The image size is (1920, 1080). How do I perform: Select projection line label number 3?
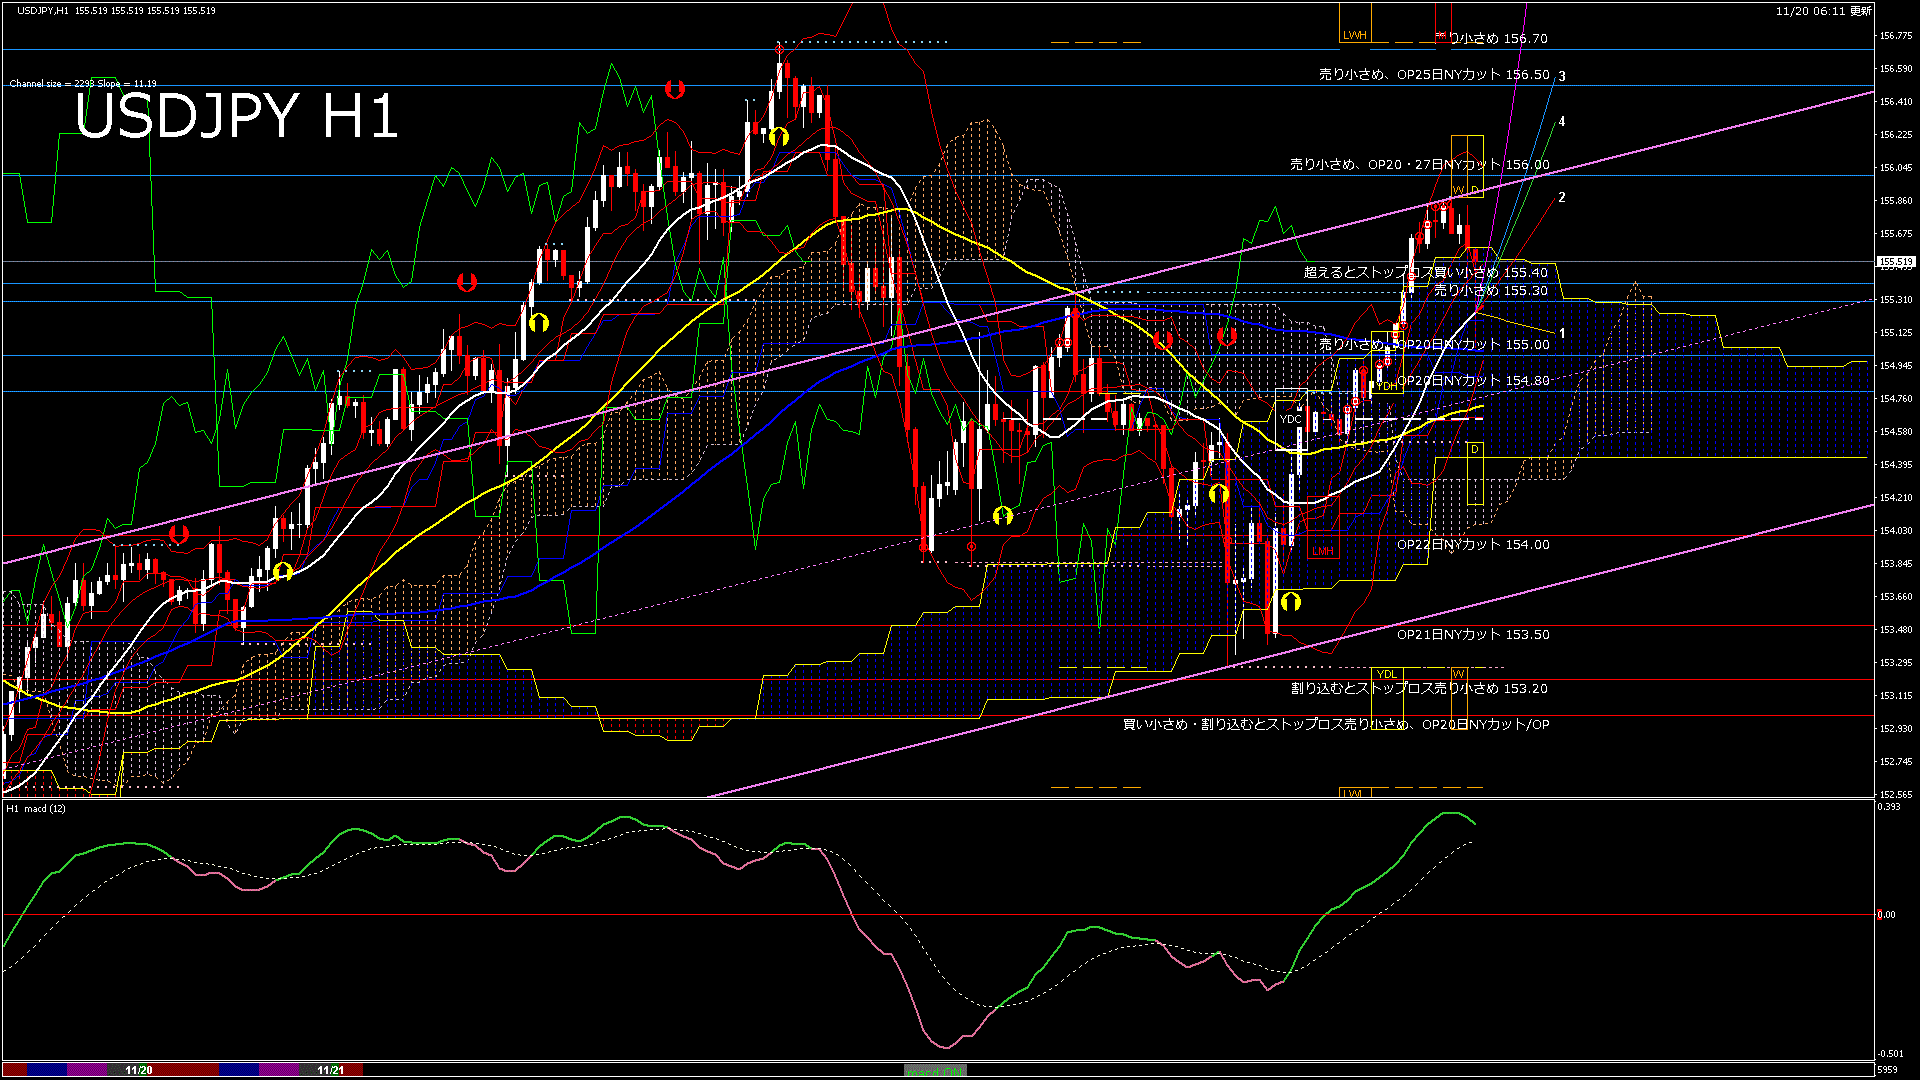pos(1562,76)
